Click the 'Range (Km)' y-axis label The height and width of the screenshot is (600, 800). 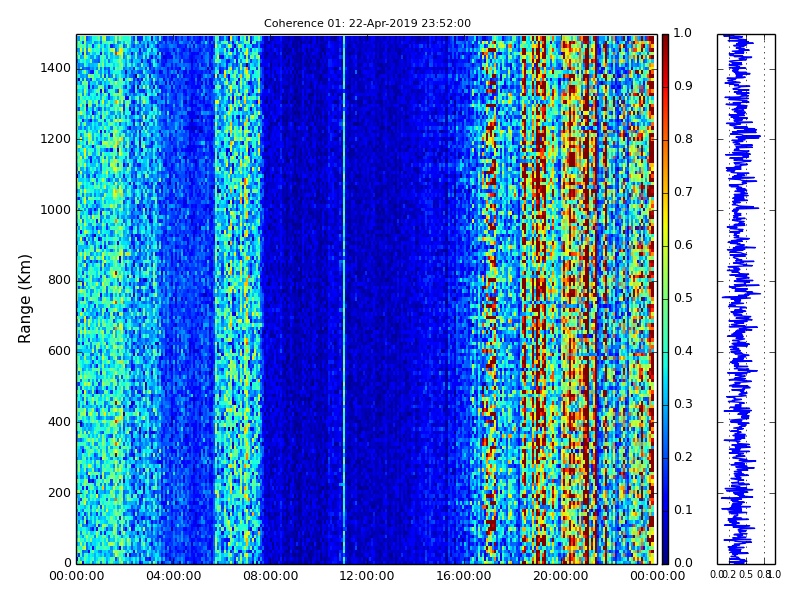click(x=24, y=299)
